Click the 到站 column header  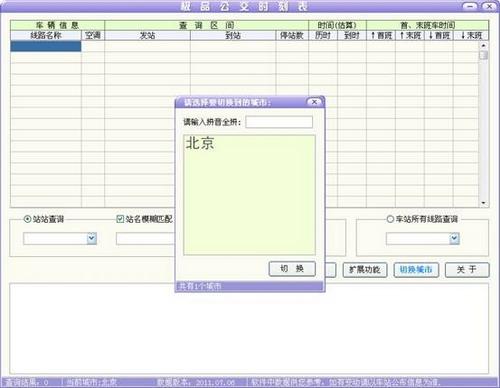pyautogui.click(x=233, y=35)
